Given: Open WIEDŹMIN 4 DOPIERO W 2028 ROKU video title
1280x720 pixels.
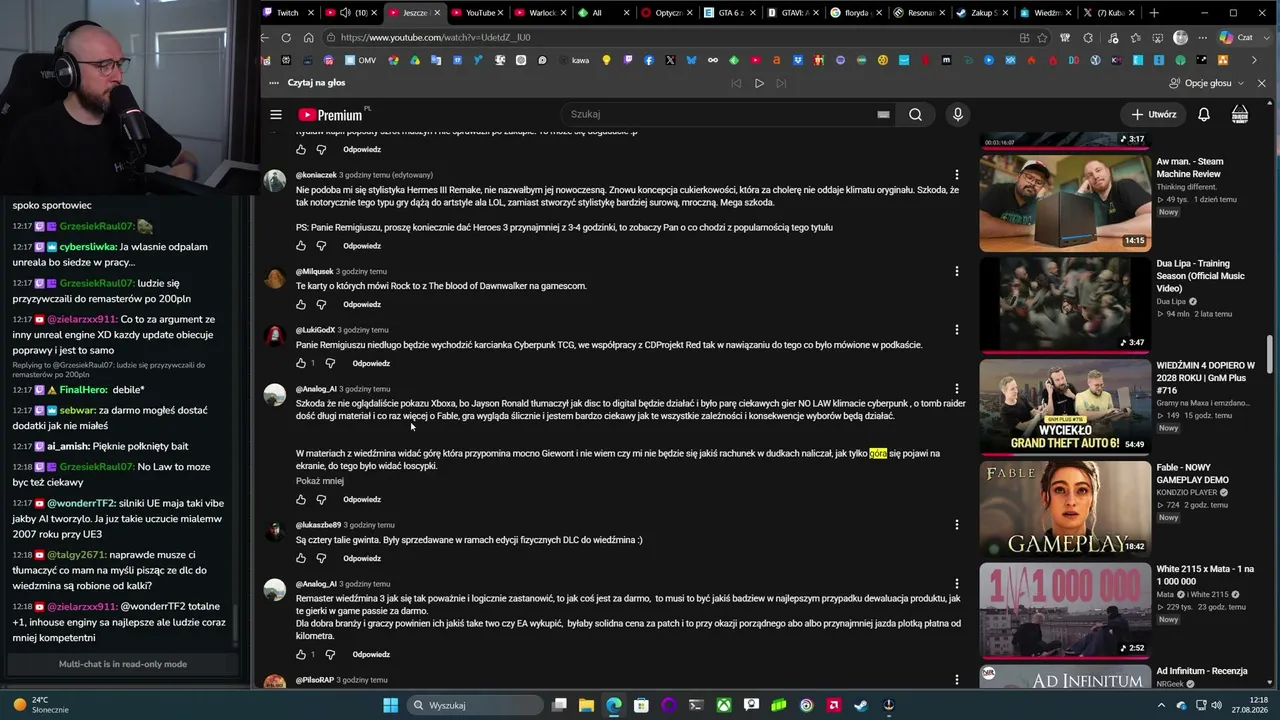Looking at the screenshot, I should (x=1206, y=378).
